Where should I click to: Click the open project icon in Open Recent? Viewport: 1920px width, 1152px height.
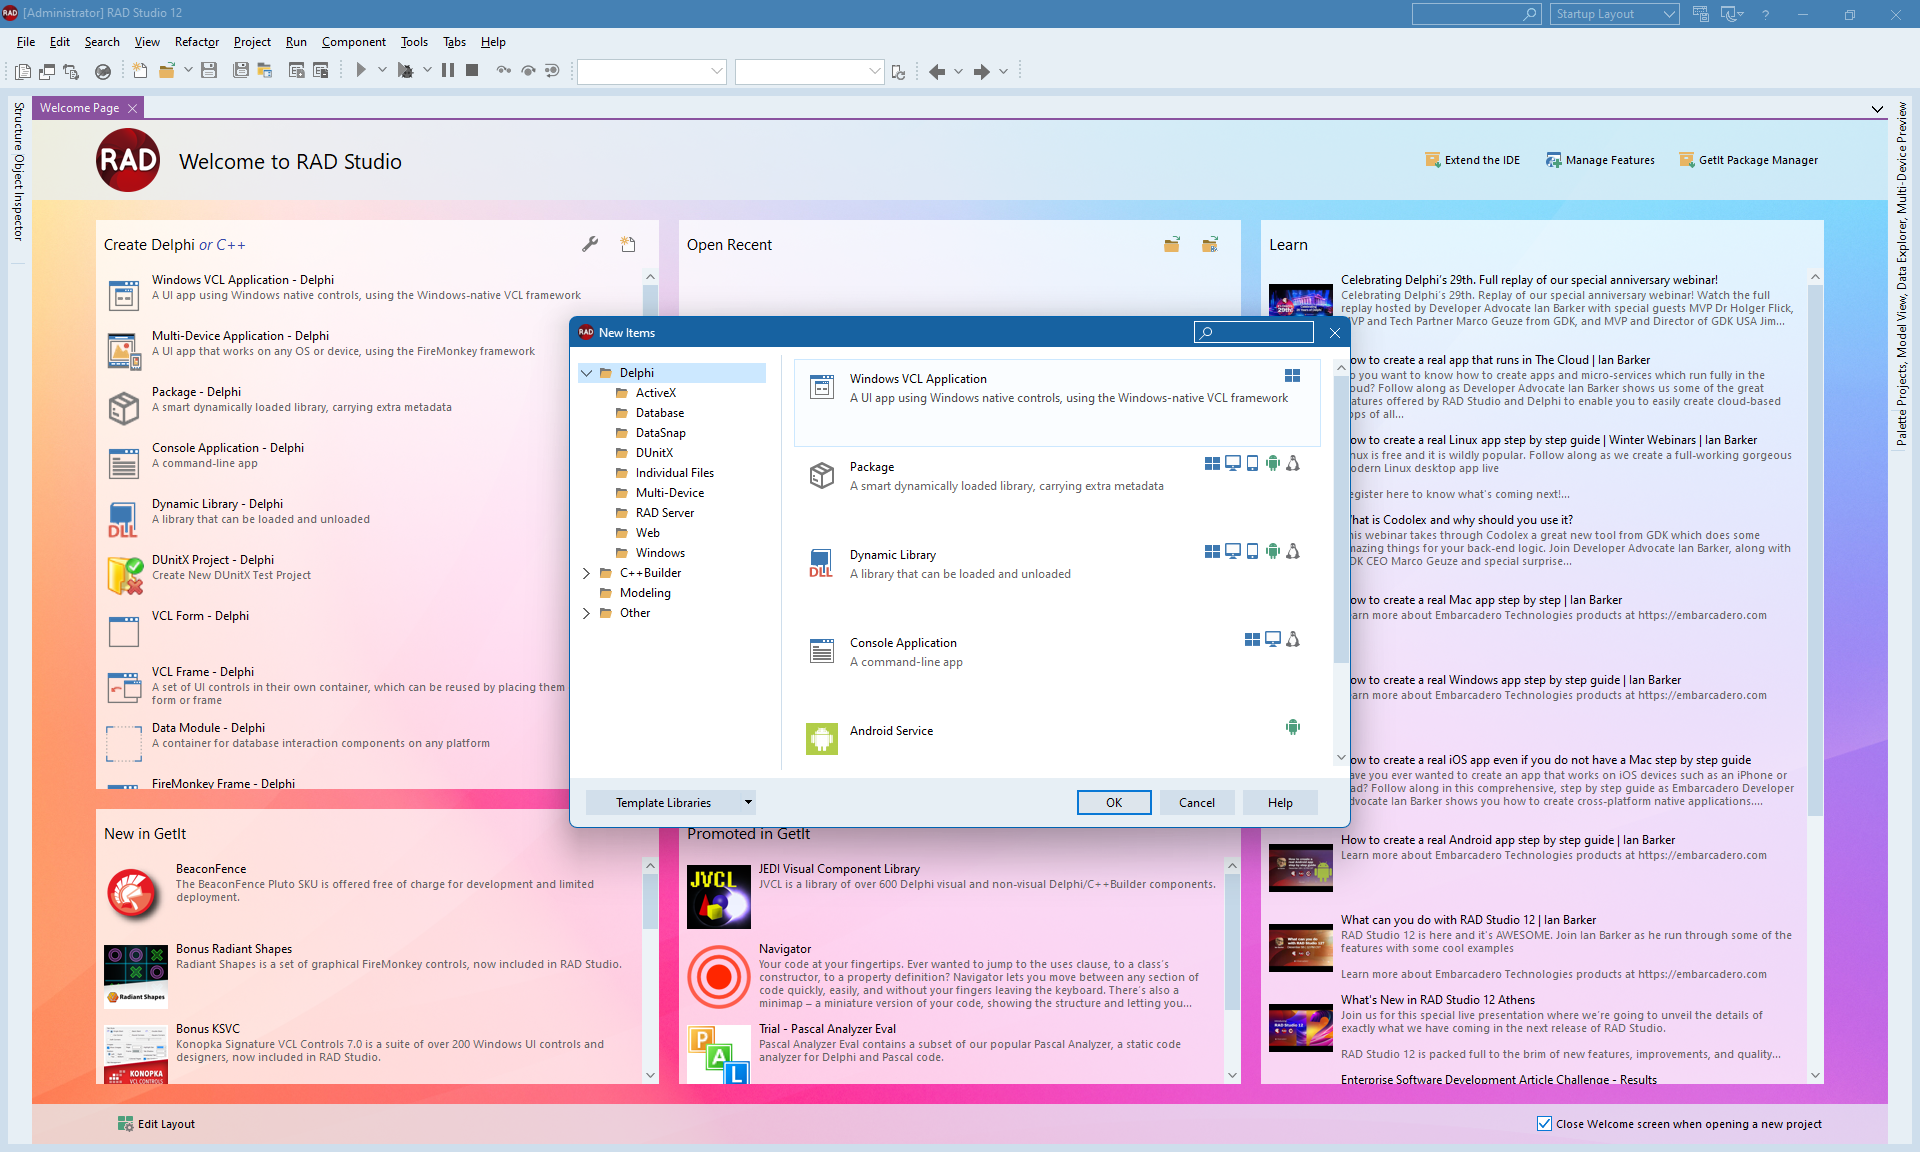[1210, 244]
